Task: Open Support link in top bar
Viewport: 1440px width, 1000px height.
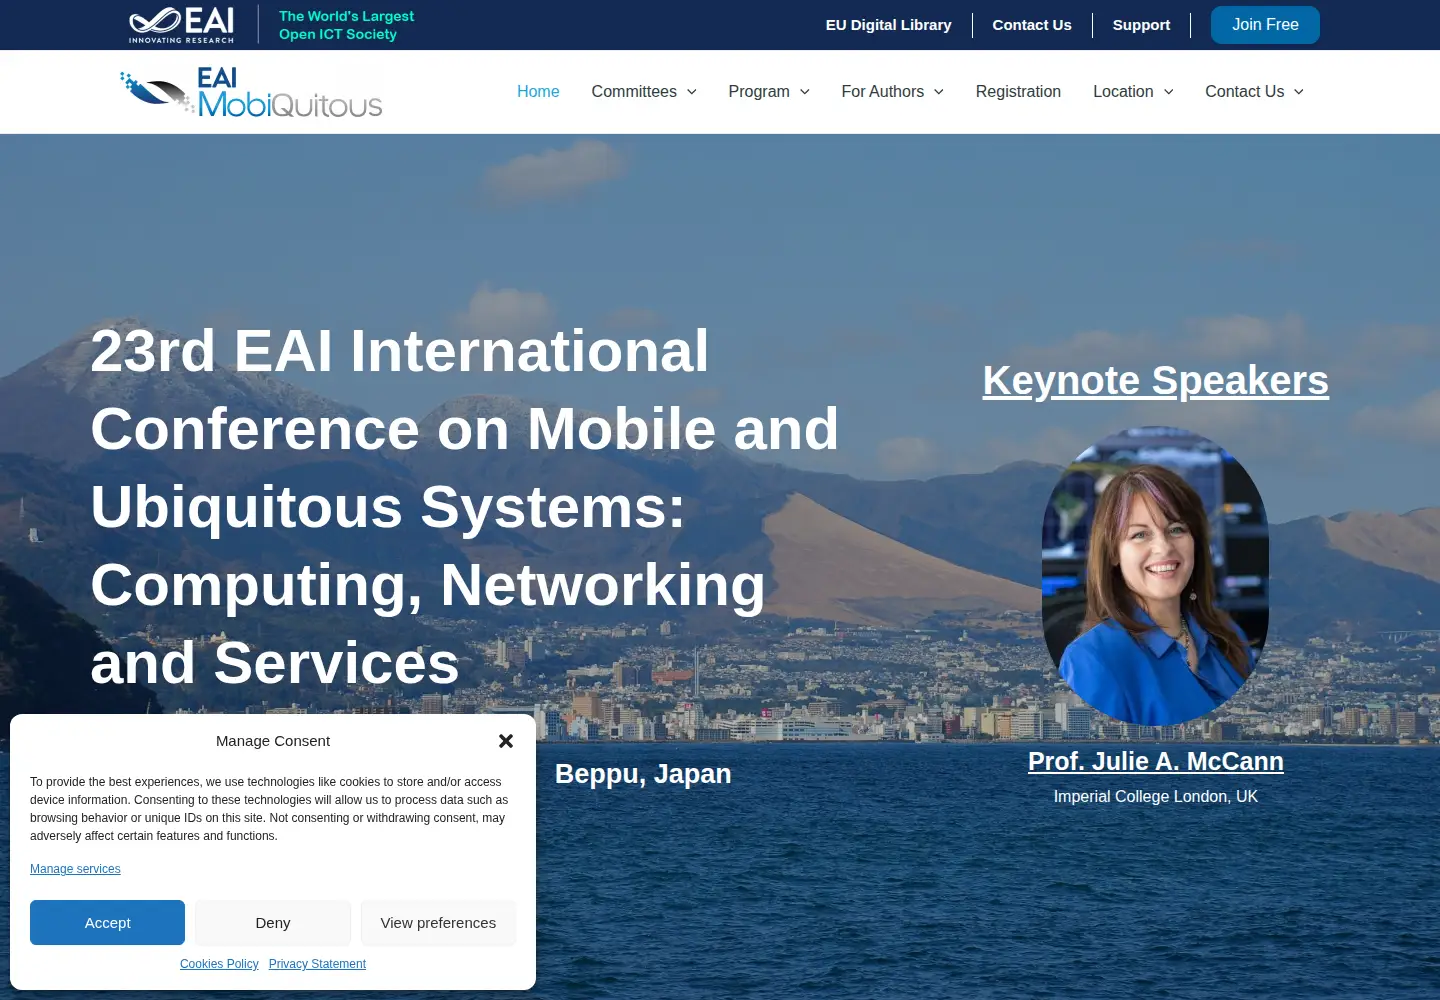Action: point(1141,25)
